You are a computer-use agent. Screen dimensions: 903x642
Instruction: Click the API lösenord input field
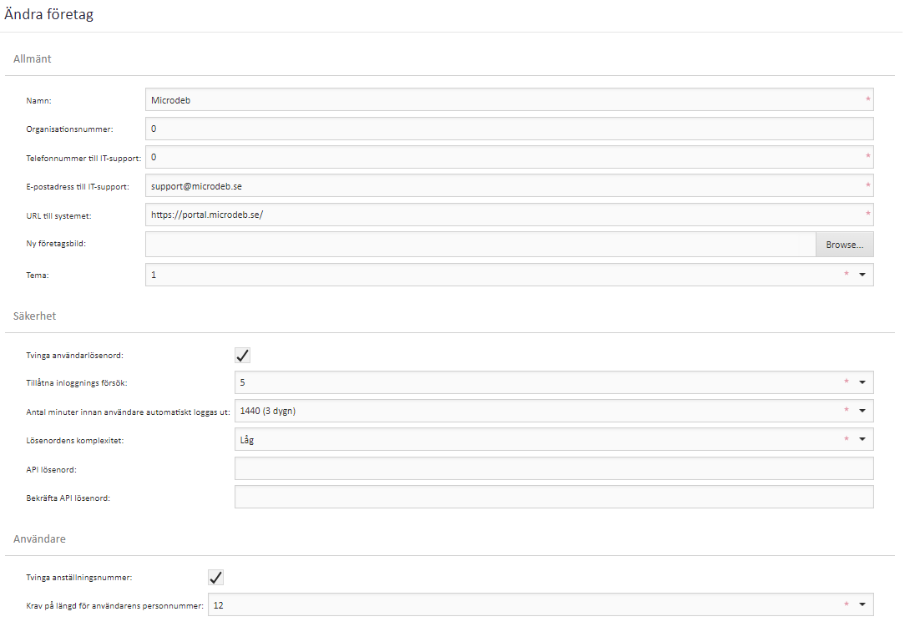pyautogui.click(x=553, y=468)
